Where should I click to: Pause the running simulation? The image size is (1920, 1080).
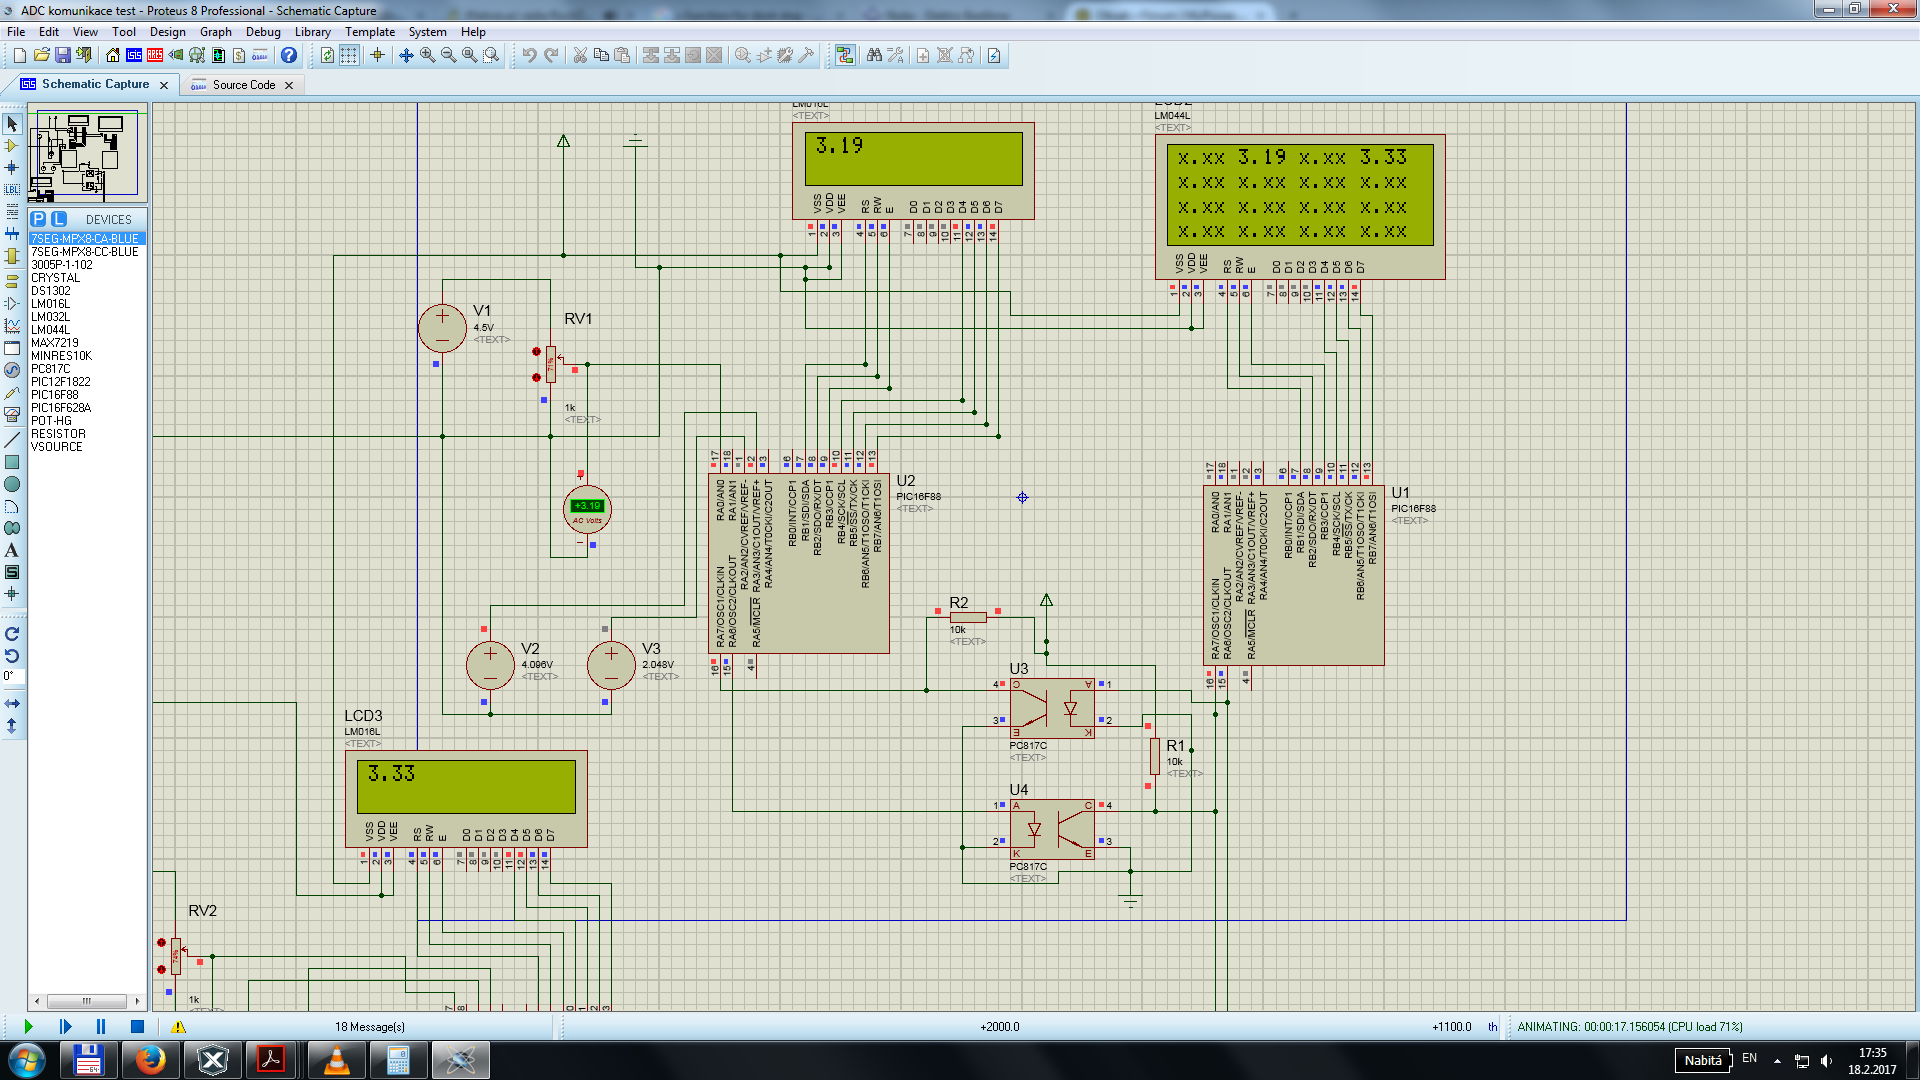[100, 1026]
